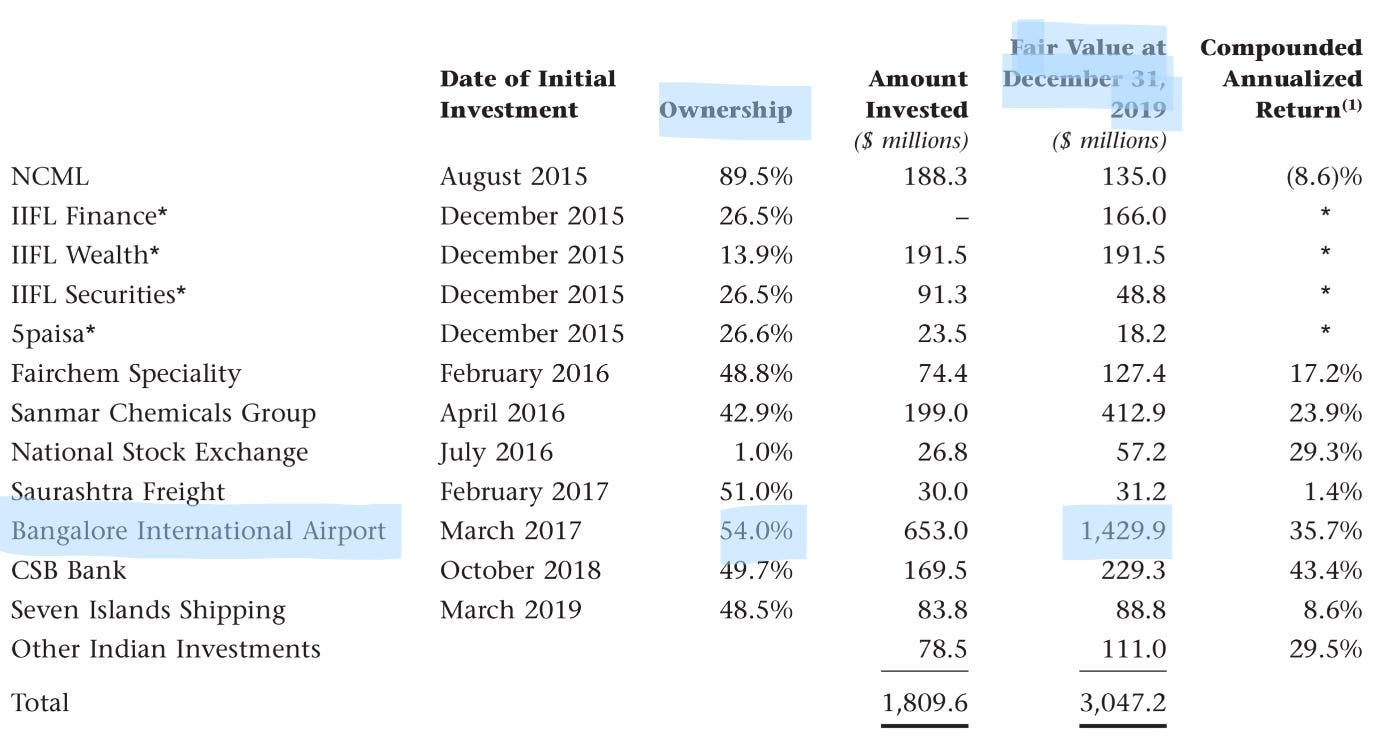
Task: Click the Other Indian Investments label
Action: (166, 649)
